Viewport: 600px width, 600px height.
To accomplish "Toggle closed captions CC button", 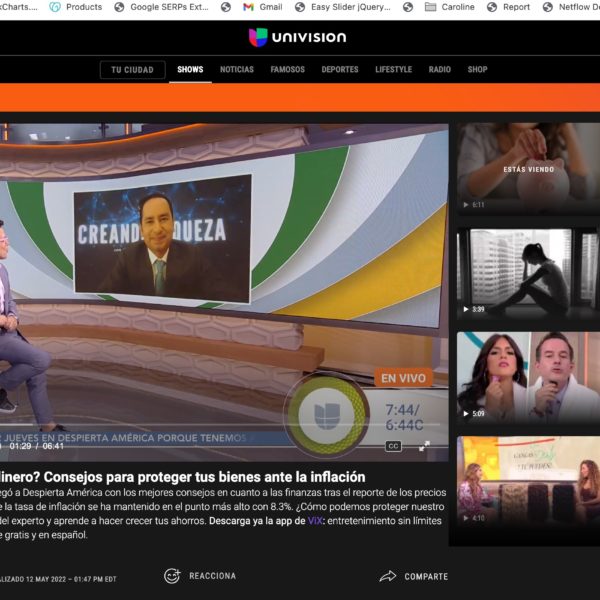I will point(393,446).
